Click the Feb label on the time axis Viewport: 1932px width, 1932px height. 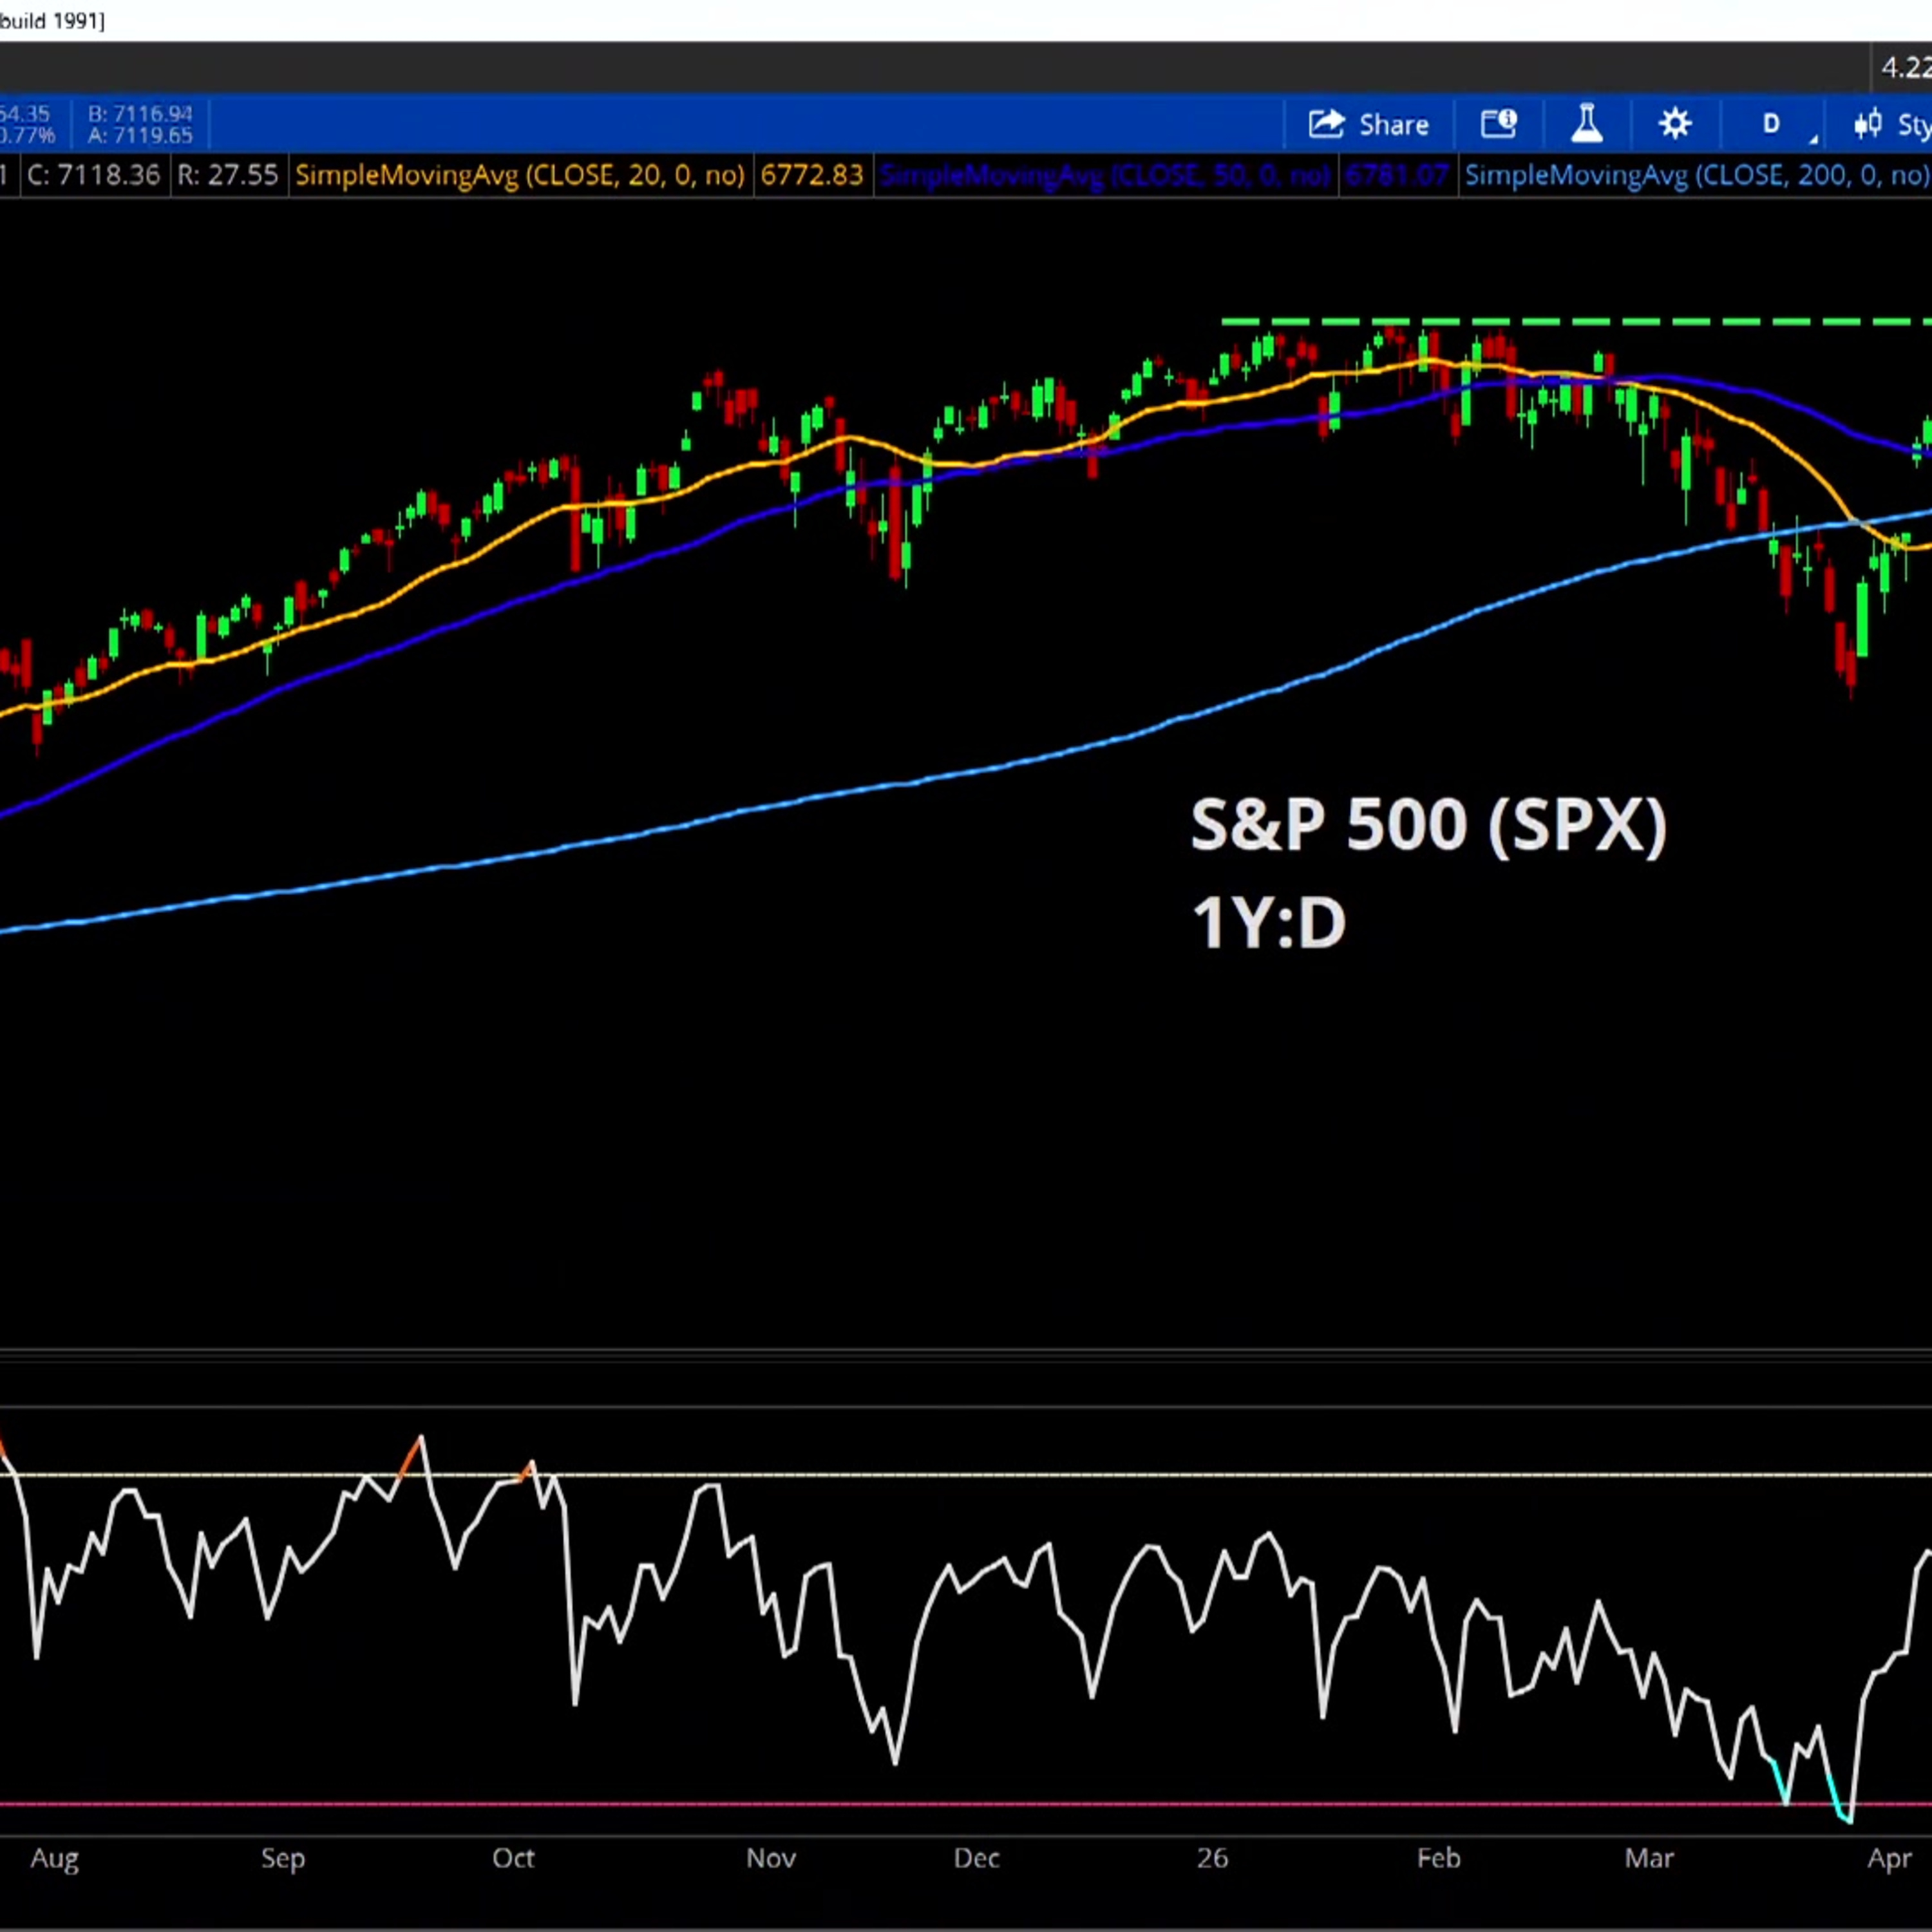pyautogui.click(x=1439, y=1859)
